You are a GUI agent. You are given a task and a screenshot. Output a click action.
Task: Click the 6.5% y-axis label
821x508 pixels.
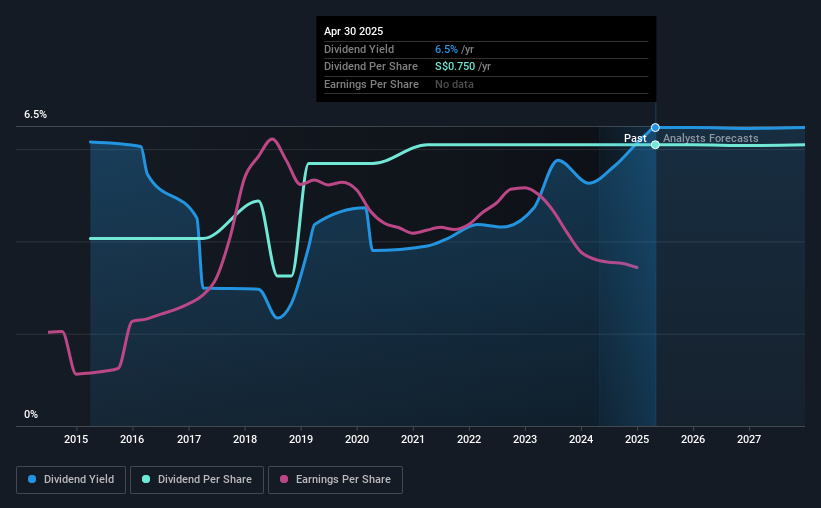pos(35,115)
